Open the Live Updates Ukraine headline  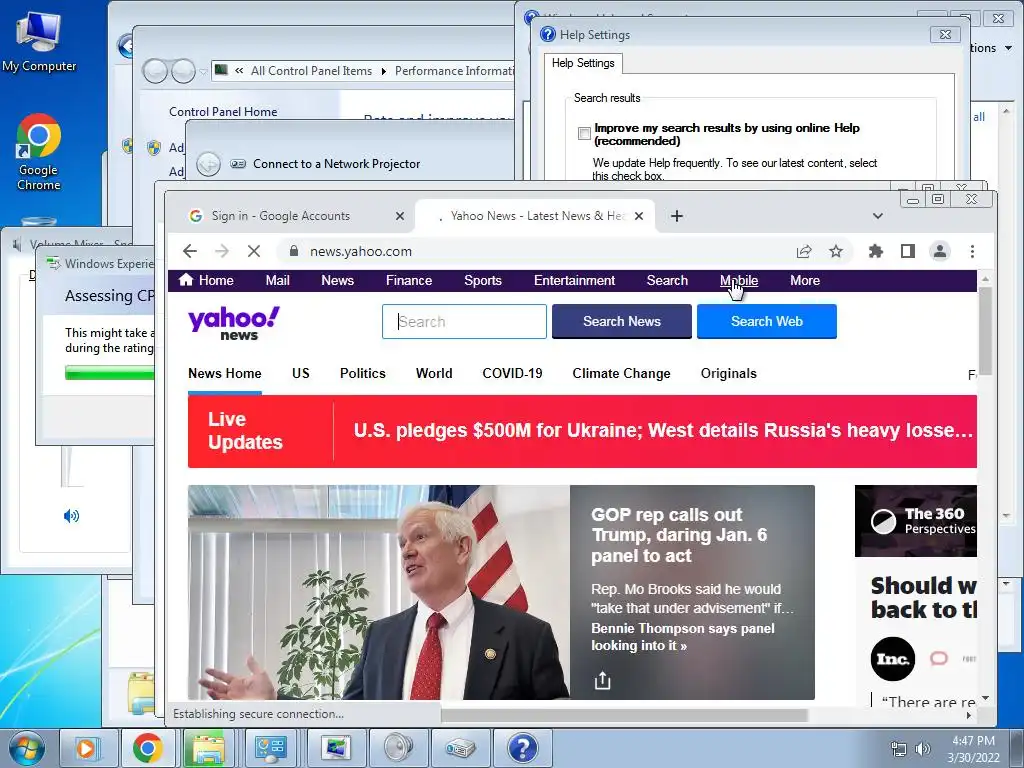point(663,430)
